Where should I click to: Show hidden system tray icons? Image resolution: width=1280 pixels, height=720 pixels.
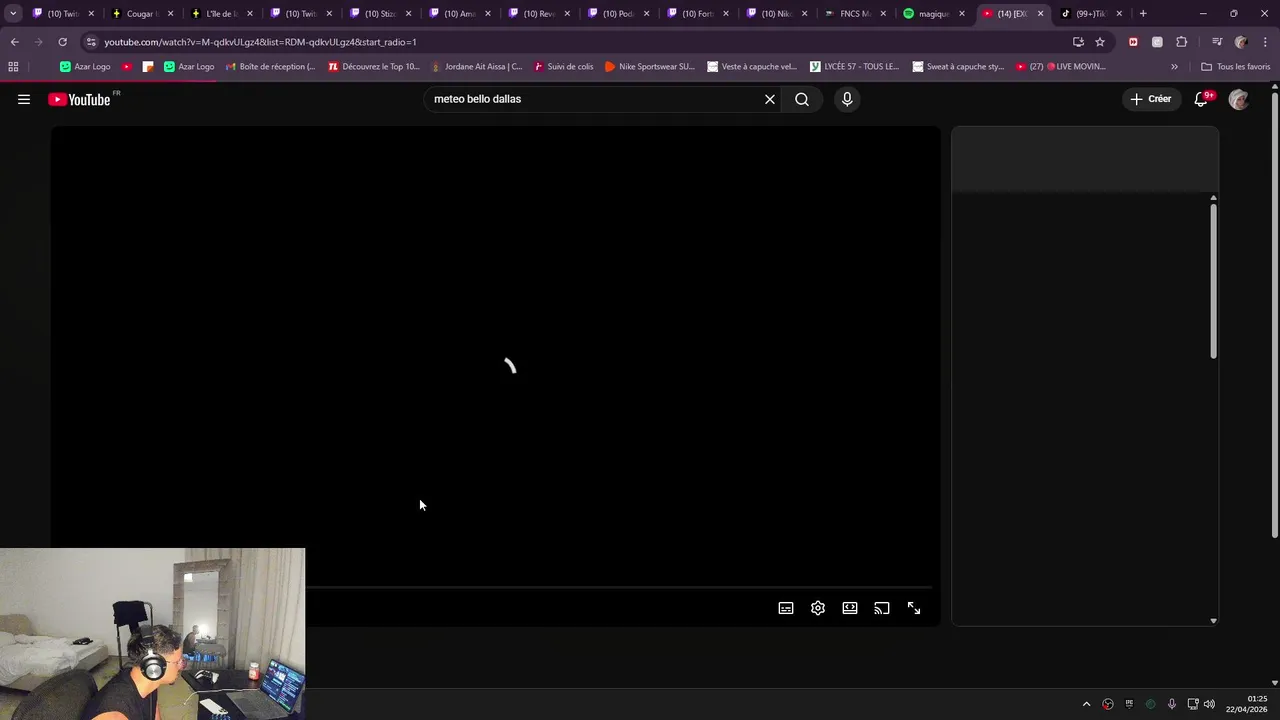1086,704
